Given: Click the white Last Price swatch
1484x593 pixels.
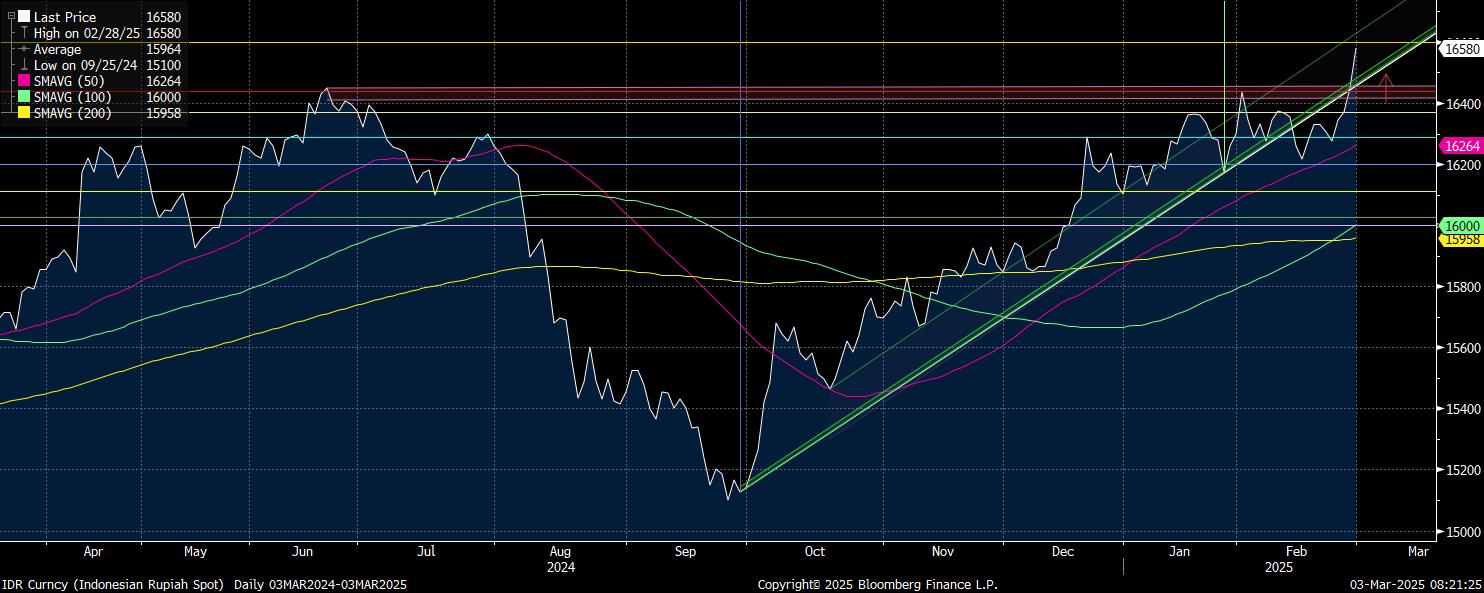Looking at the screenshot, I should tap(24, 17).
